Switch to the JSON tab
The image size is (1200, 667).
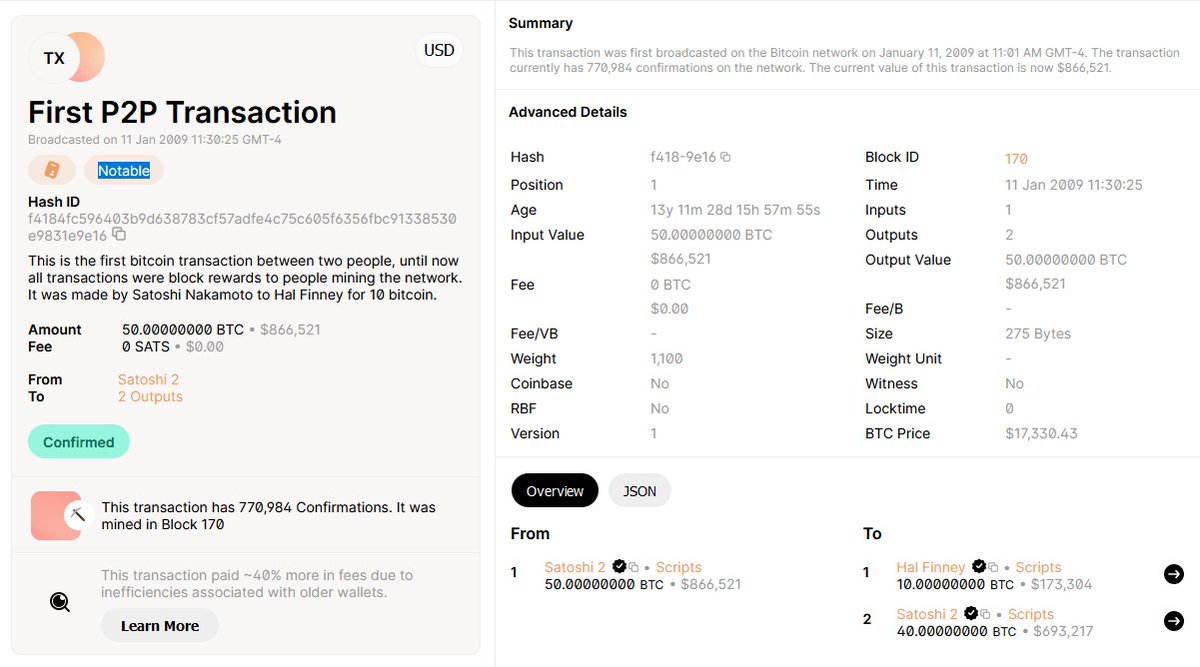pyautogui.click(x=639, y=491)
